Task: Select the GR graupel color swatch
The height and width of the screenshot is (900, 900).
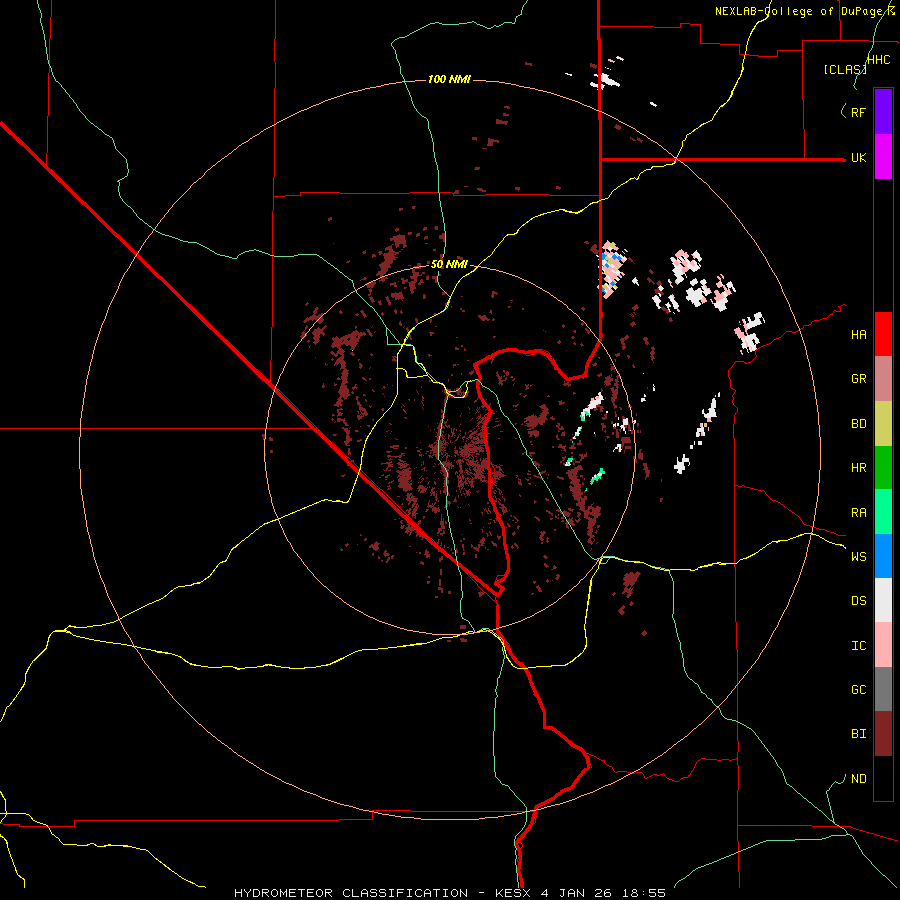Action: coord(883,379)
